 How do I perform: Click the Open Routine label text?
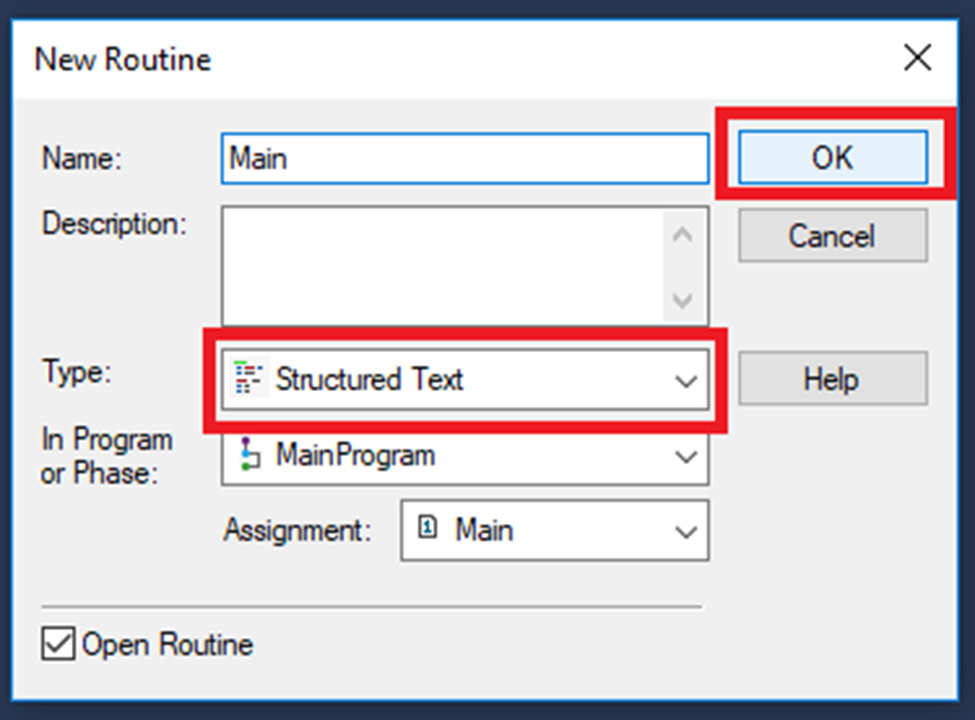[167, 645]
